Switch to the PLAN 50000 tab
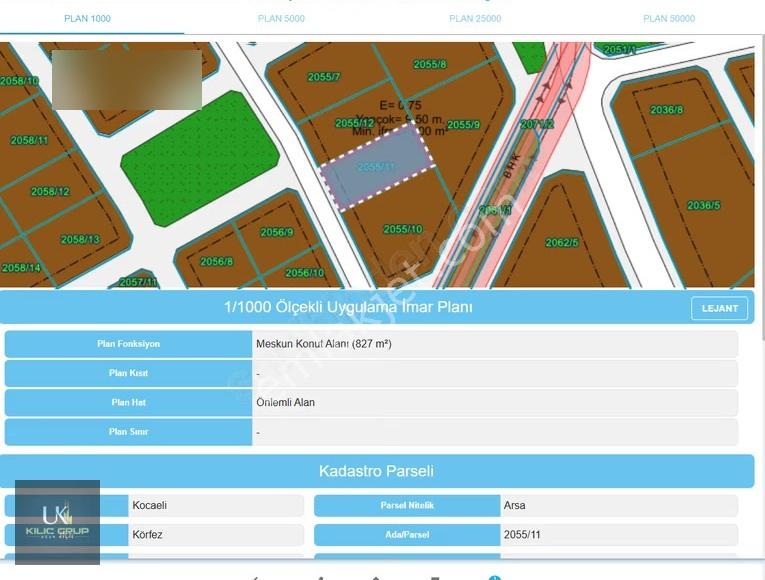Screen dimensions: 765x580 669,19
